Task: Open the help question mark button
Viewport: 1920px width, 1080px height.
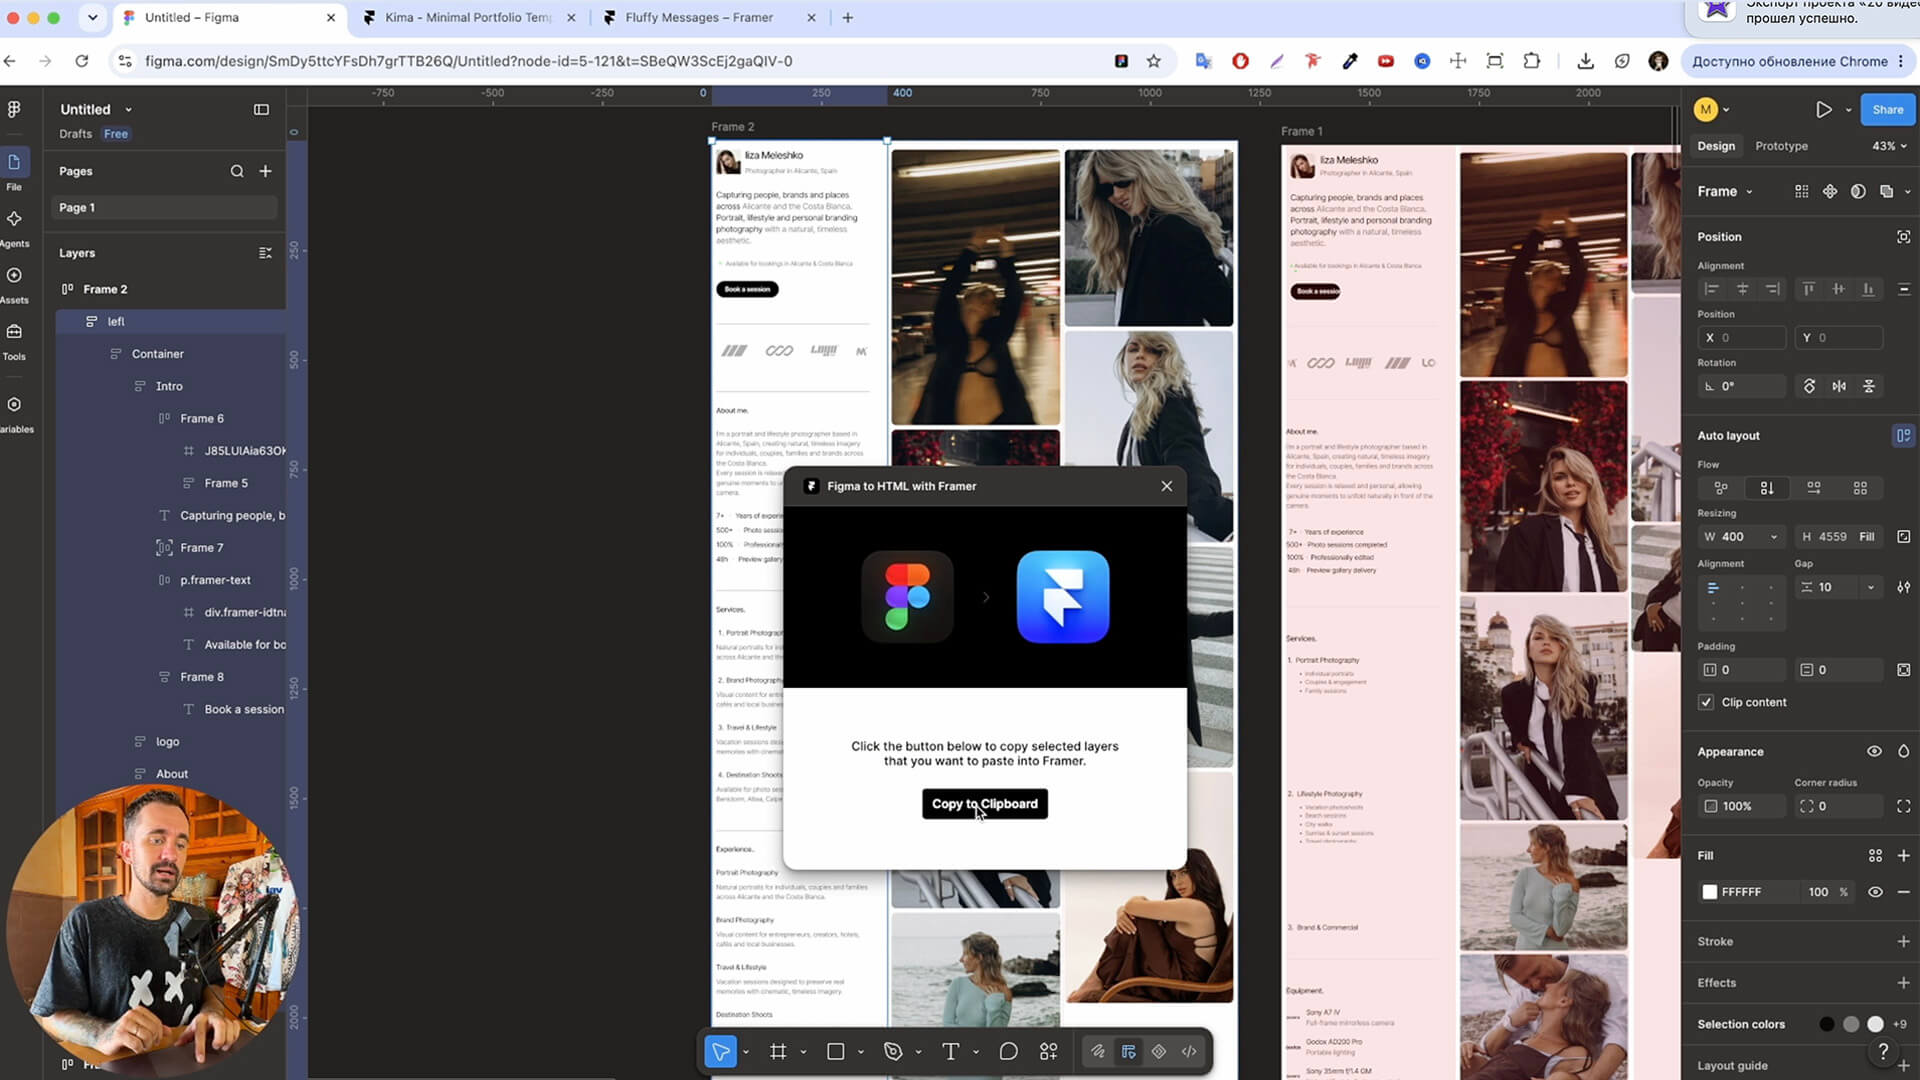Action: pyautogui.click(x=1883, y=1051)
